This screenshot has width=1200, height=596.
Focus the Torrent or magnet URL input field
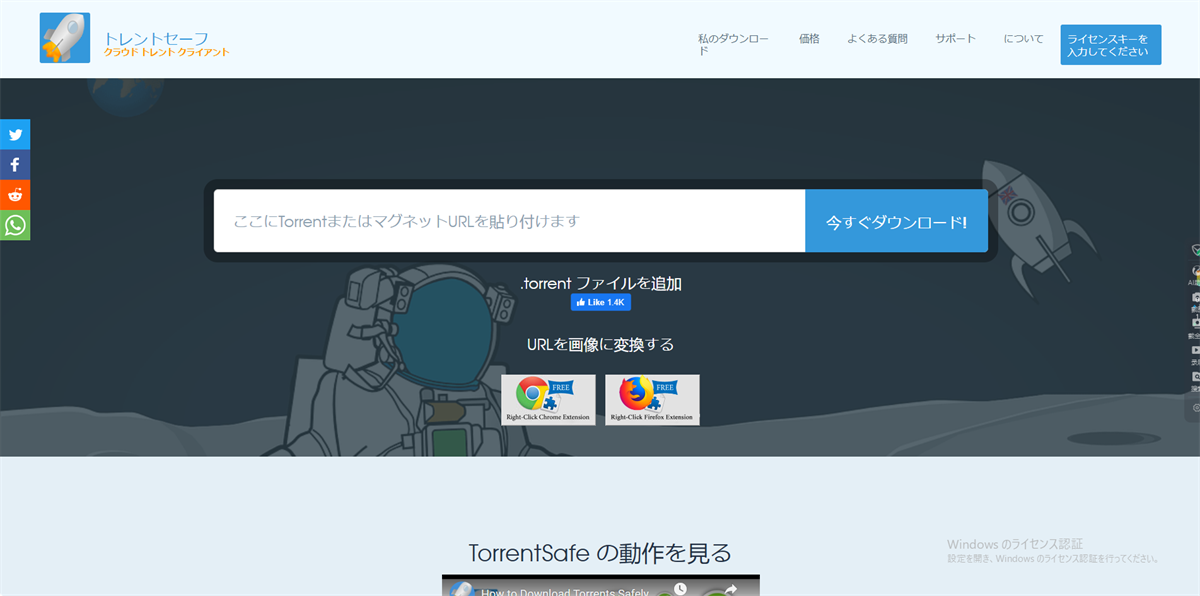(x=509, y=221)
